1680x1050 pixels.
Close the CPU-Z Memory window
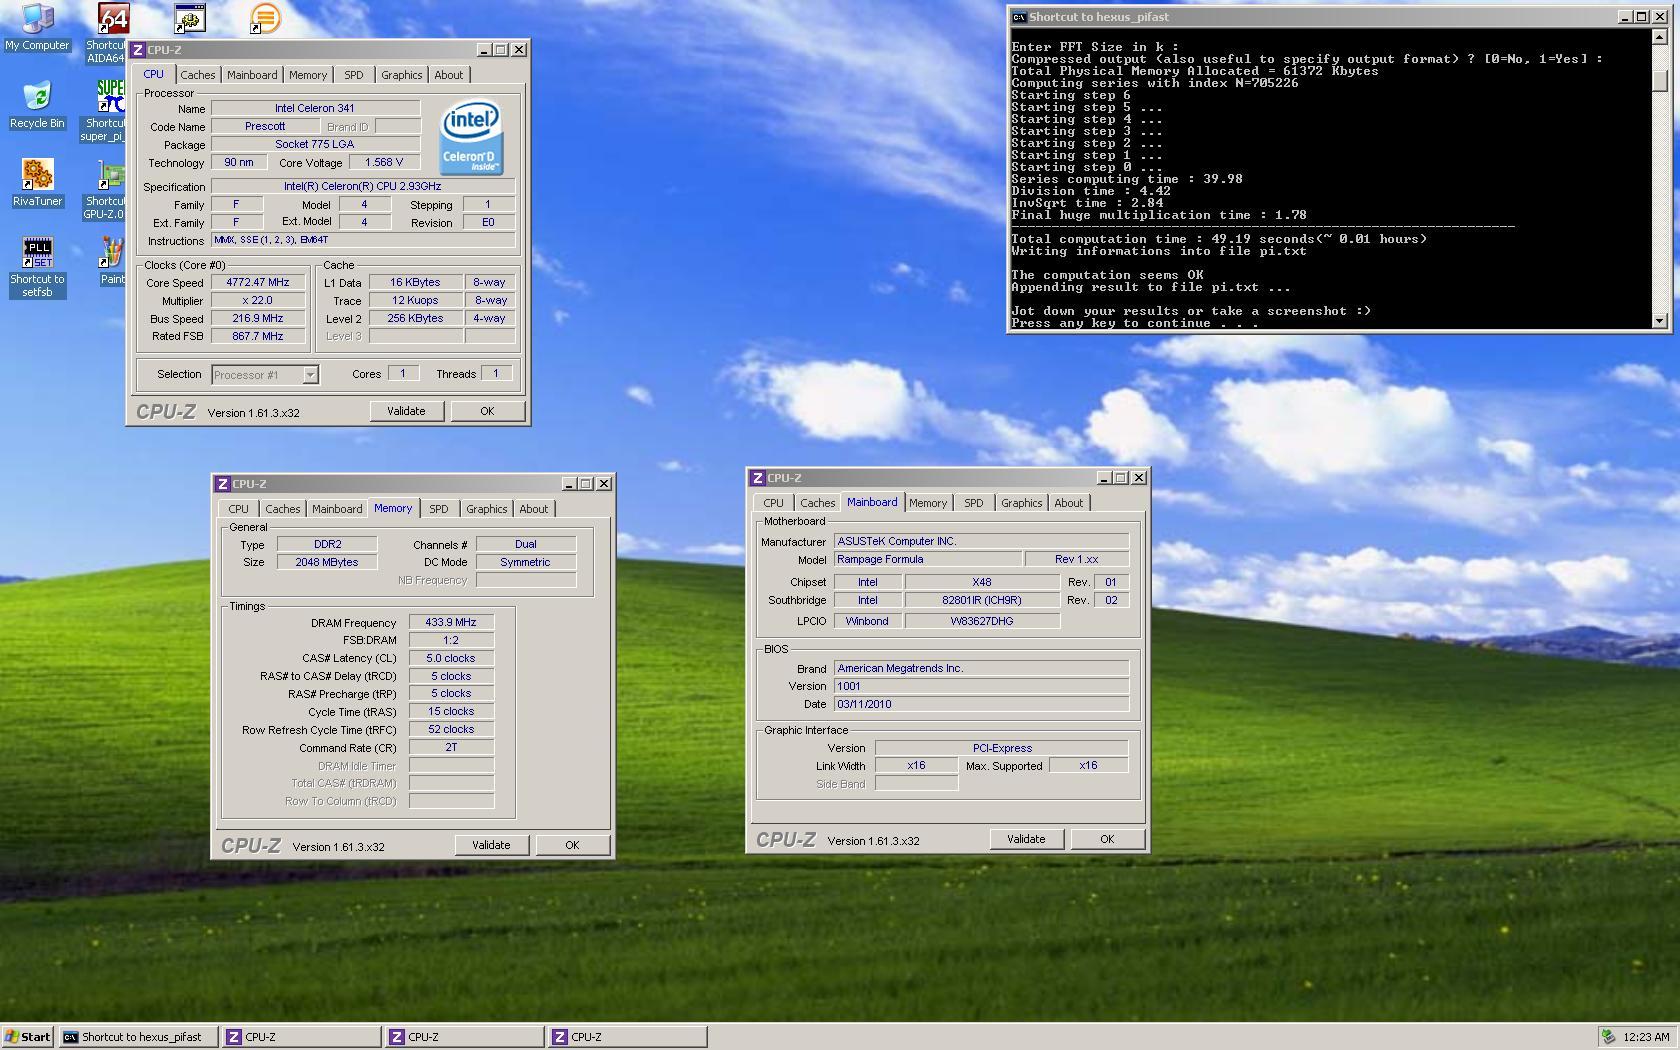pyautogui.click(x=604, y=484)
